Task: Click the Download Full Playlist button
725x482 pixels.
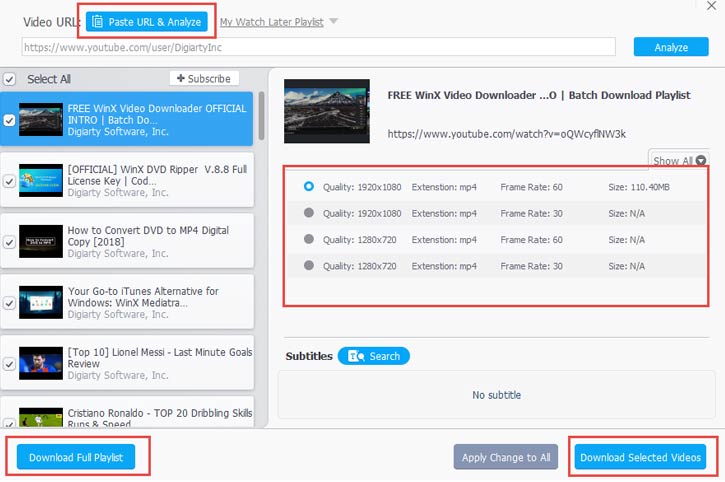Action: (76, 457)
